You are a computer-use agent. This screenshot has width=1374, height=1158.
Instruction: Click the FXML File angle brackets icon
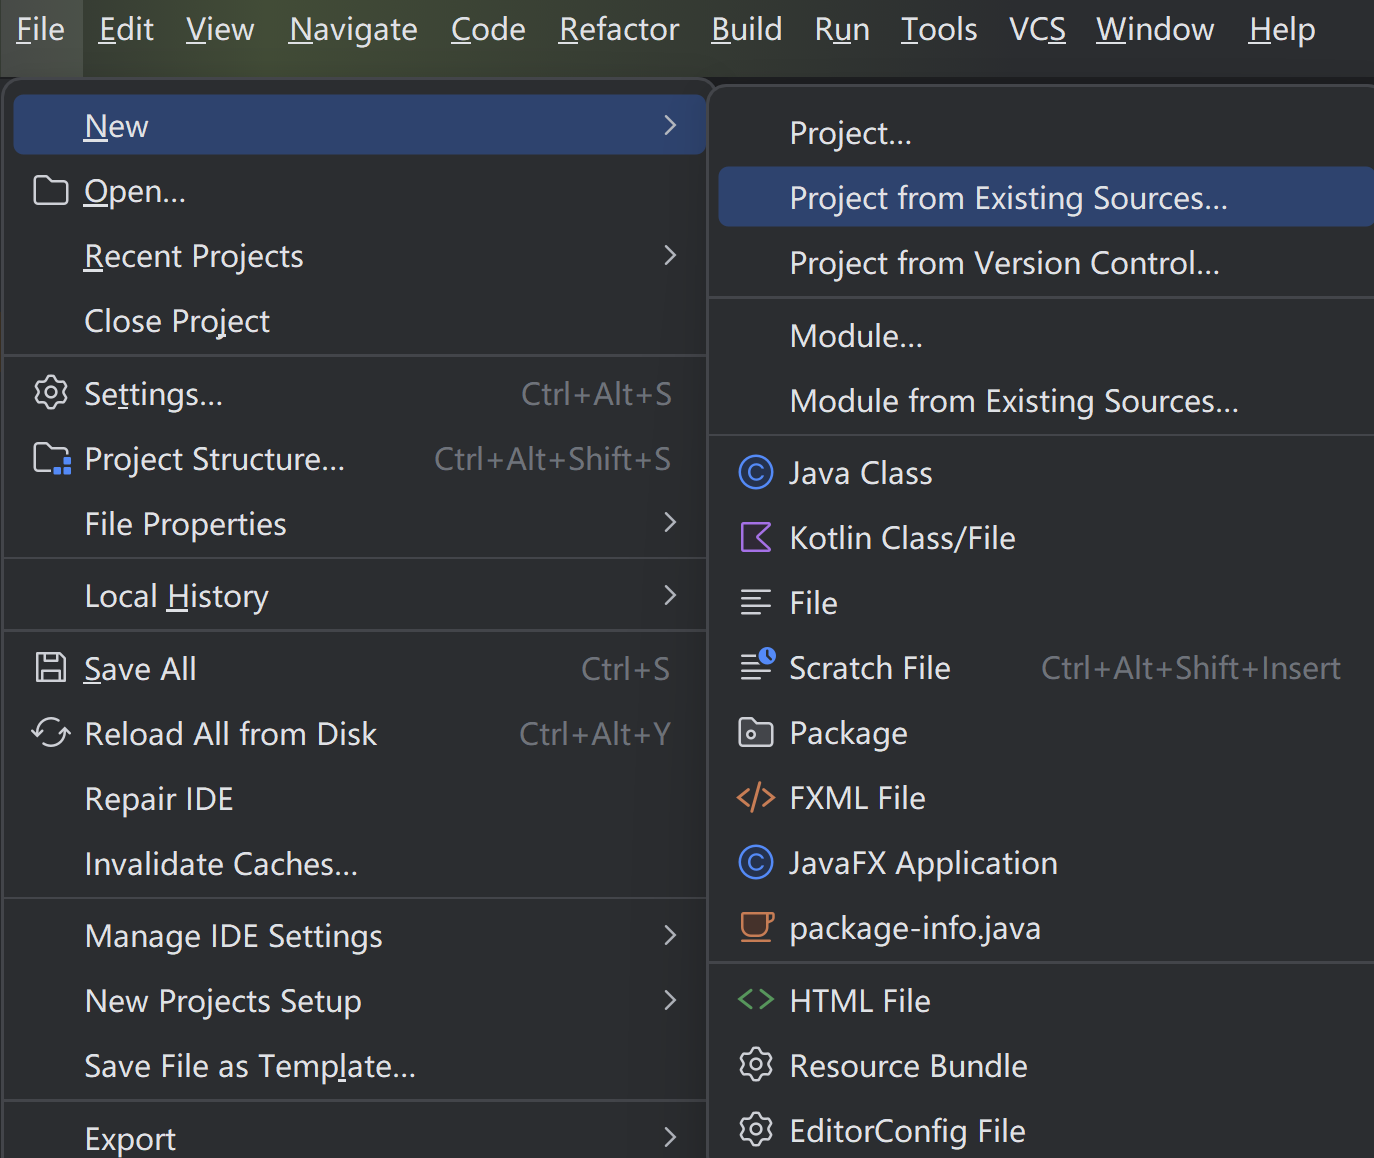756,797
